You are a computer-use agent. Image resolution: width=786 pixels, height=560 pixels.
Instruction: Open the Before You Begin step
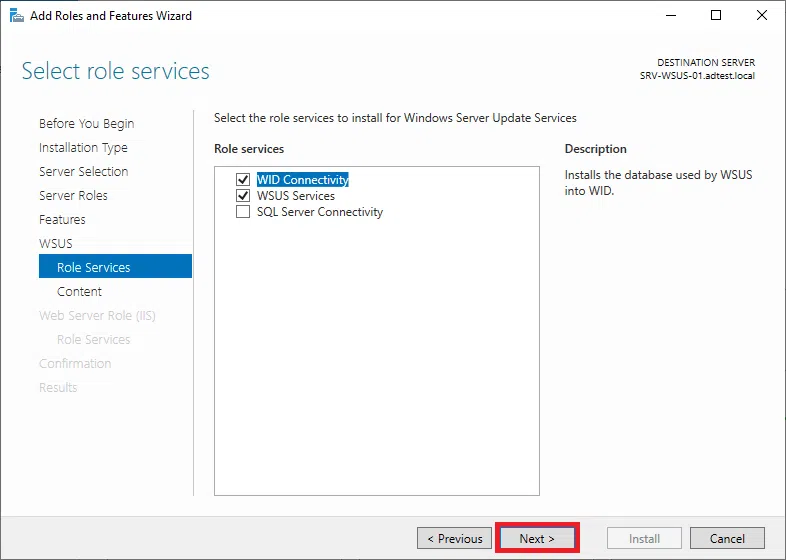click(86, 124)
